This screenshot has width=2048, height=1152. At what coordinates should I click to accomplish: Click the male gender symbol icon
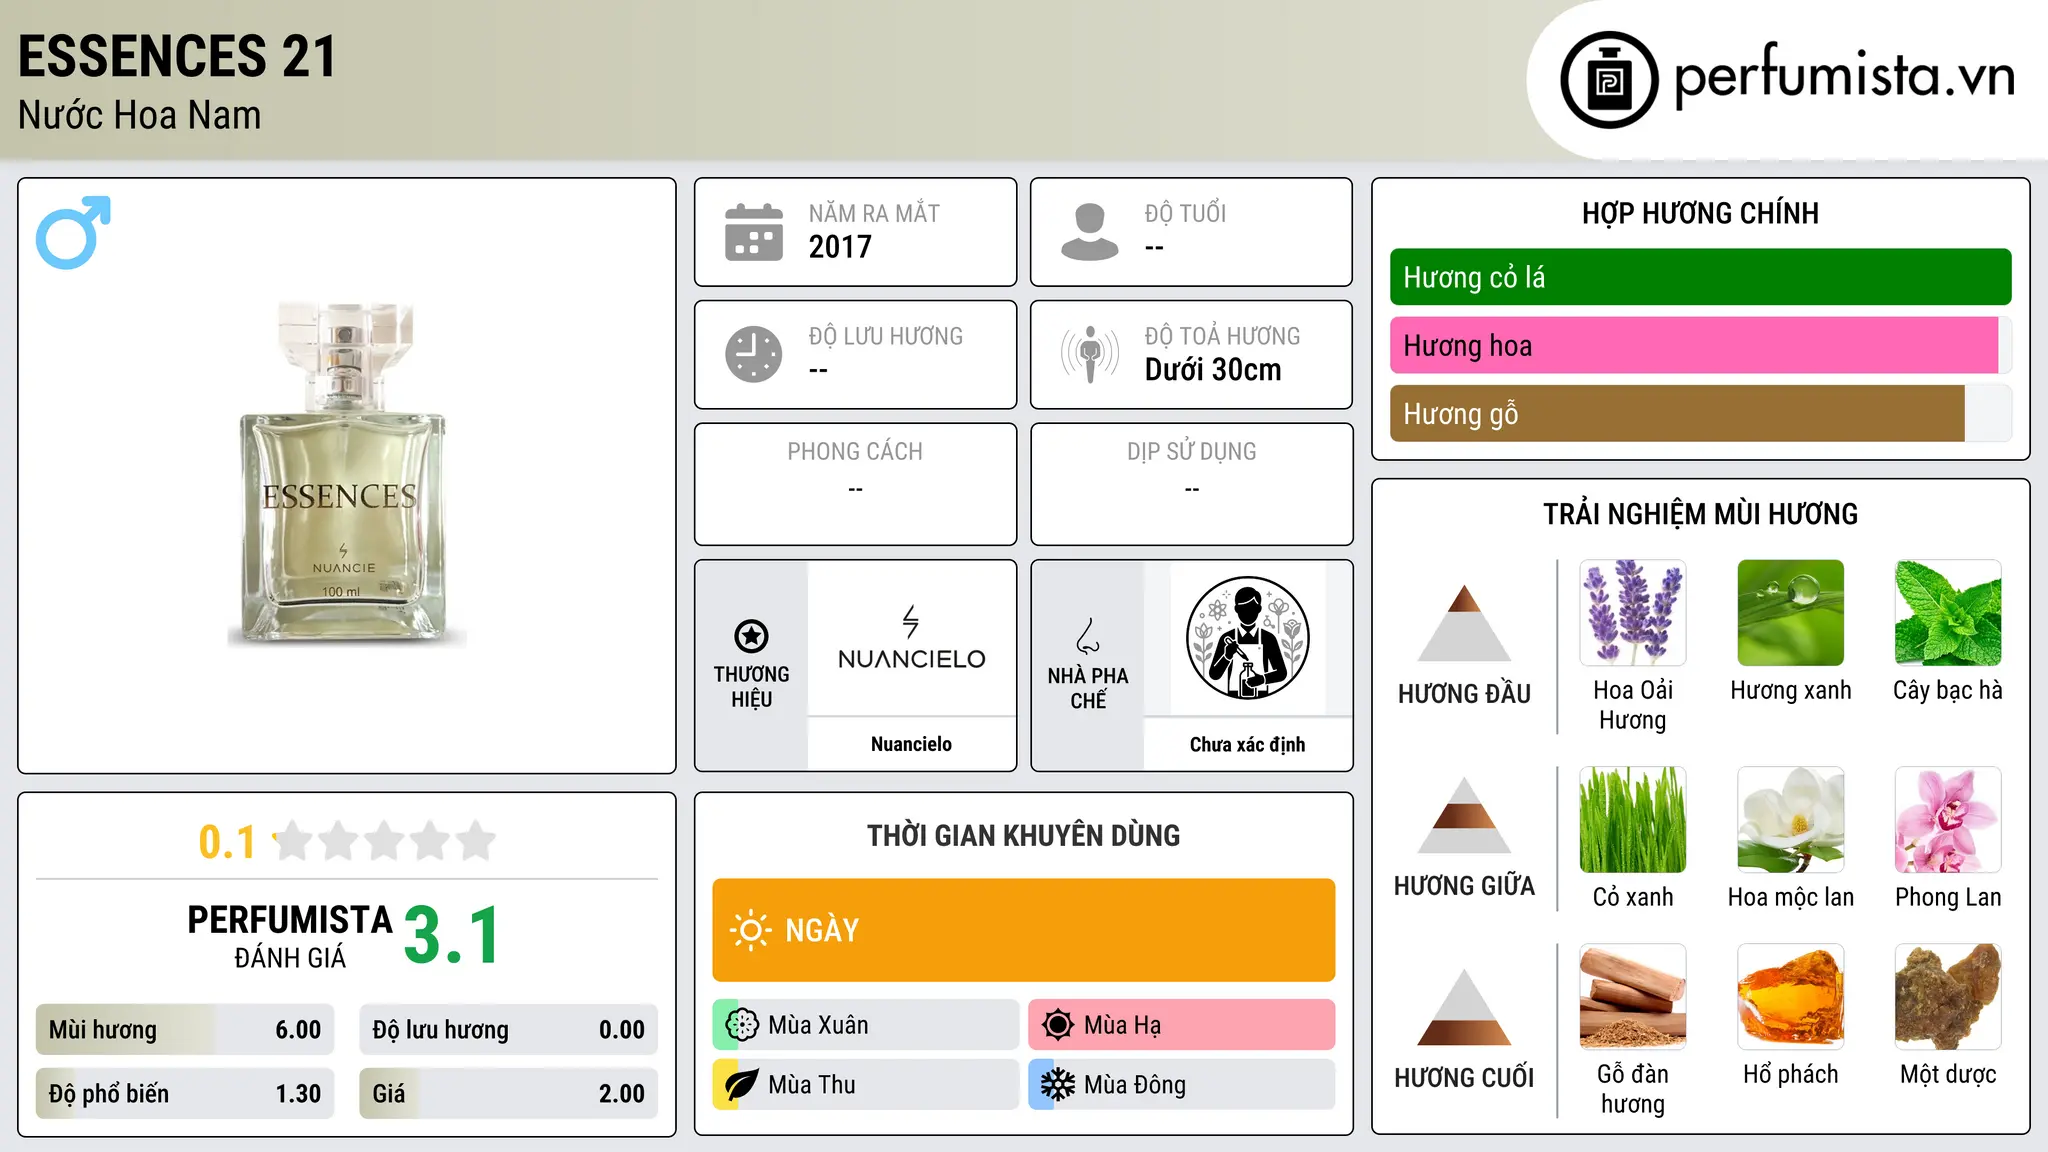click(73, 232)
